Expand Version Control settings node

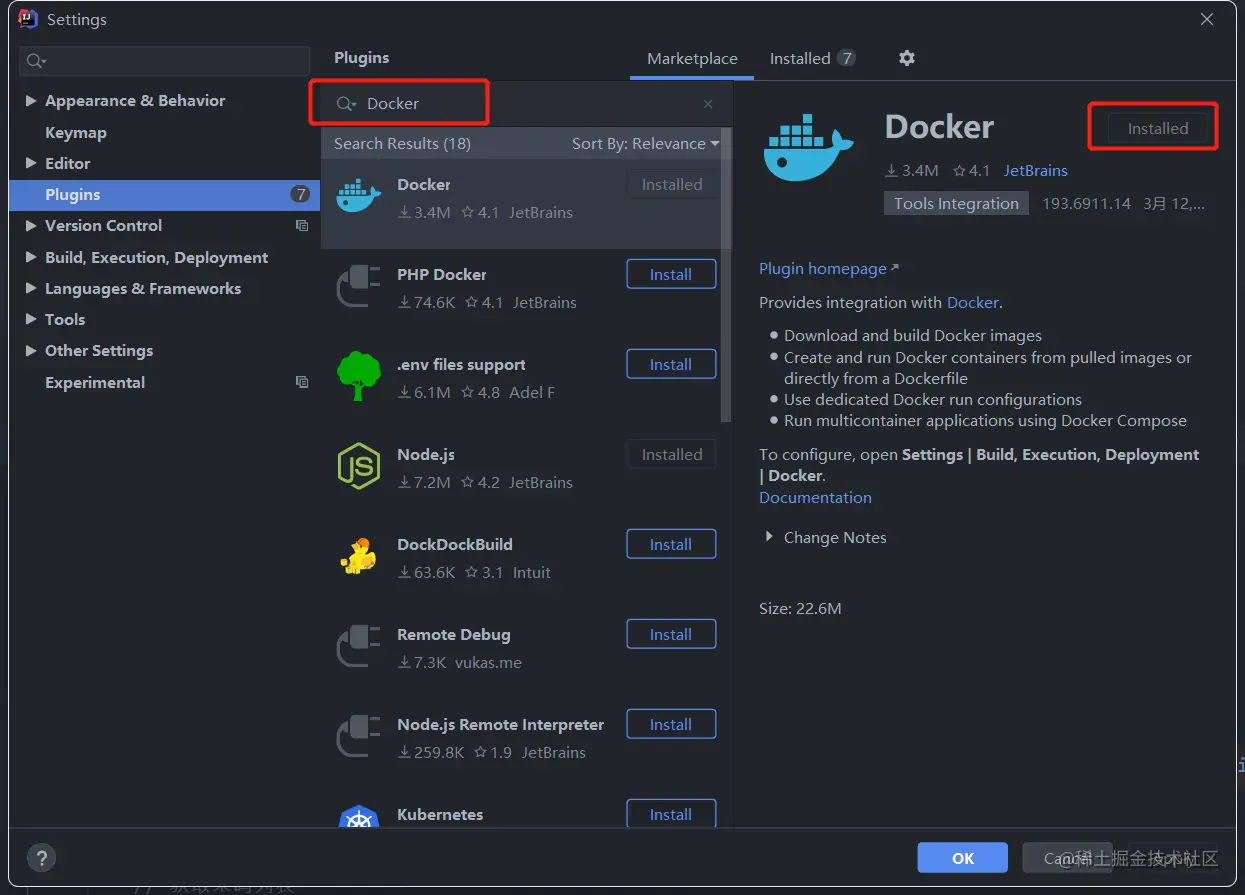[x=31, y=226]
